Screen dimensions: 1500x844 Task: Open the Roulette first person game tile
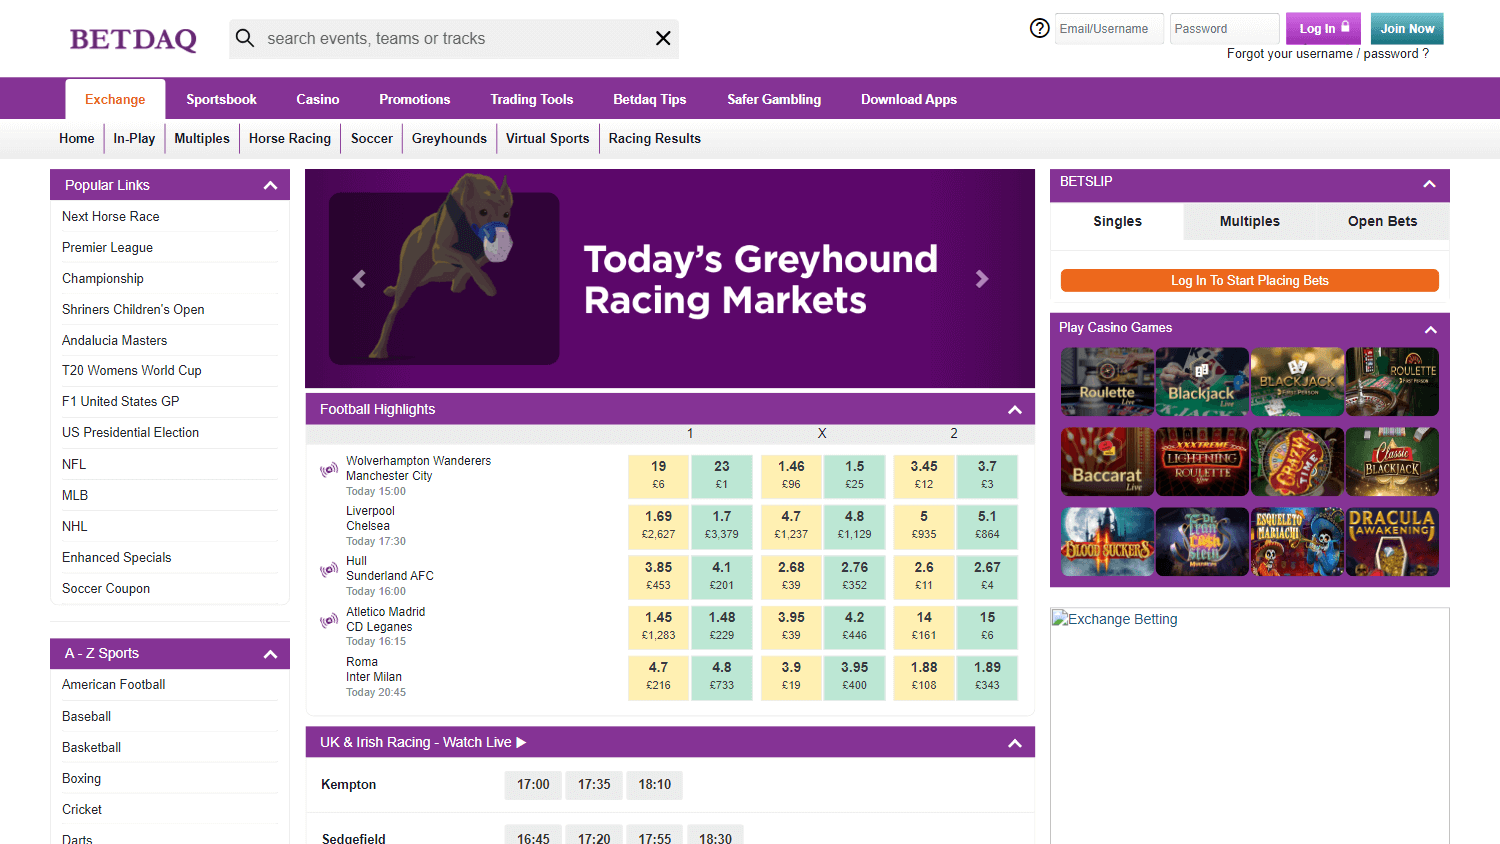pyautogui.click(x=1392, y=381)
